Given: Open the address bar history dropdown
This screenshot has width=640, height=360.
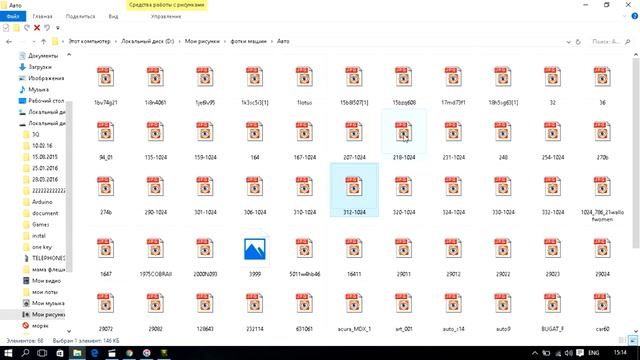Looking at the screenshot, I should 569,42.
